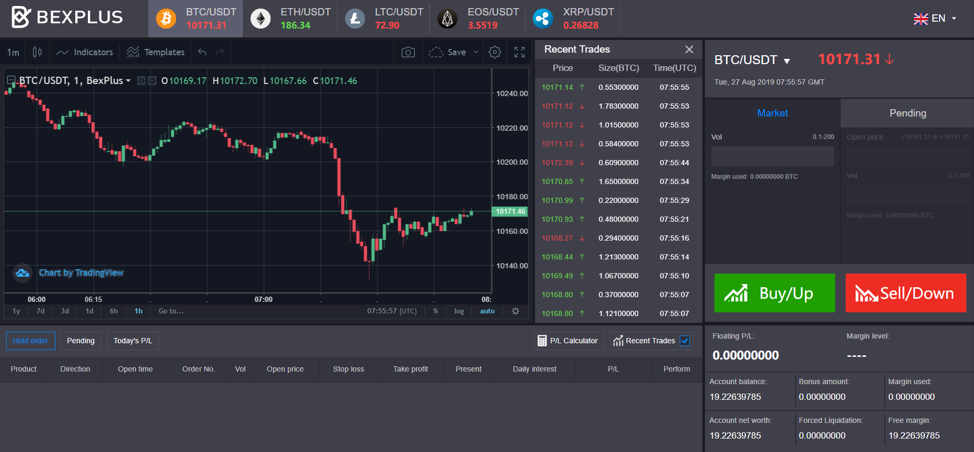
Task: Close the Recent Trades panel
Action: click(x=689, y=49)
